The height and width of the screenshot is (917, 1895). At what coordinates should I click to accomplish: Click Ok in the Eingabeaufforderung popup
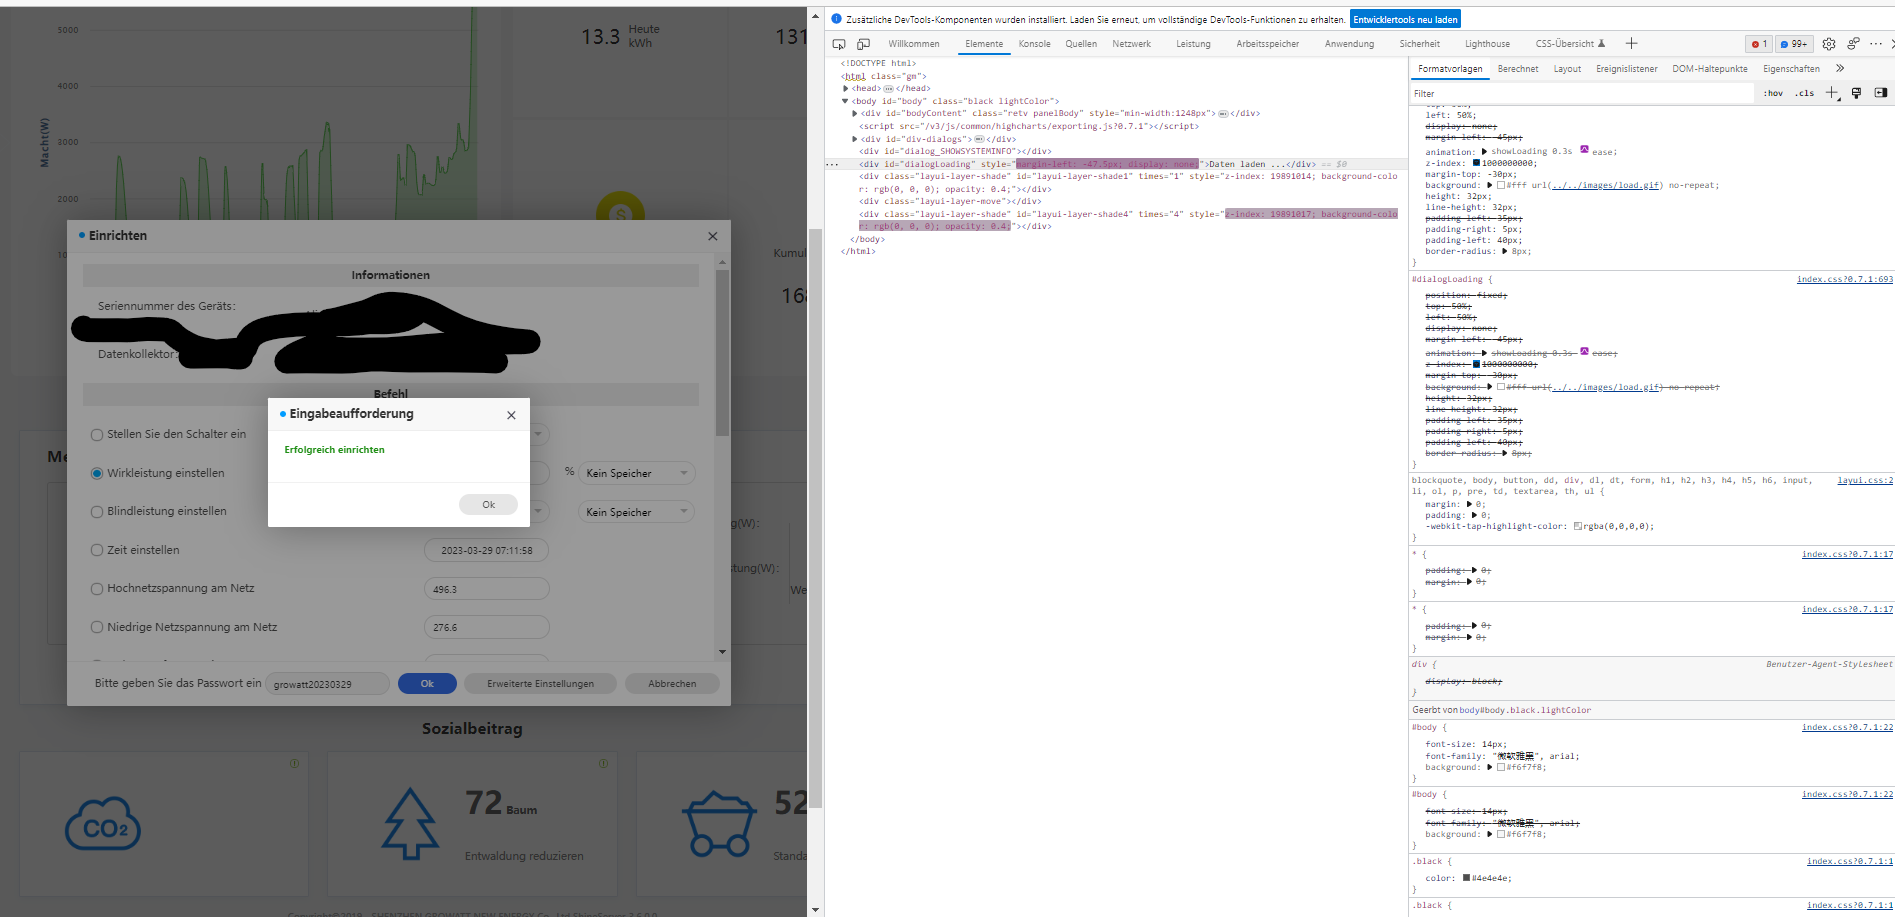pyautogui.click(x=489, y=505)
